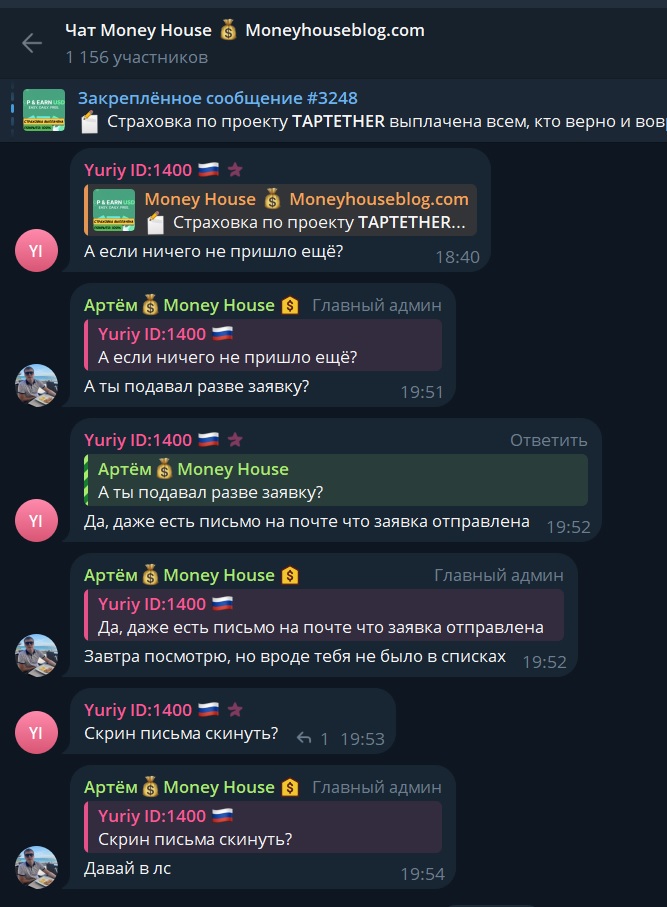Image resolution: width=667 pixels, height=907 pixels.
Task: Click the YI avatar beside the 'Скрин письма скинуть?' message
Action: click(x=36, y=732)
